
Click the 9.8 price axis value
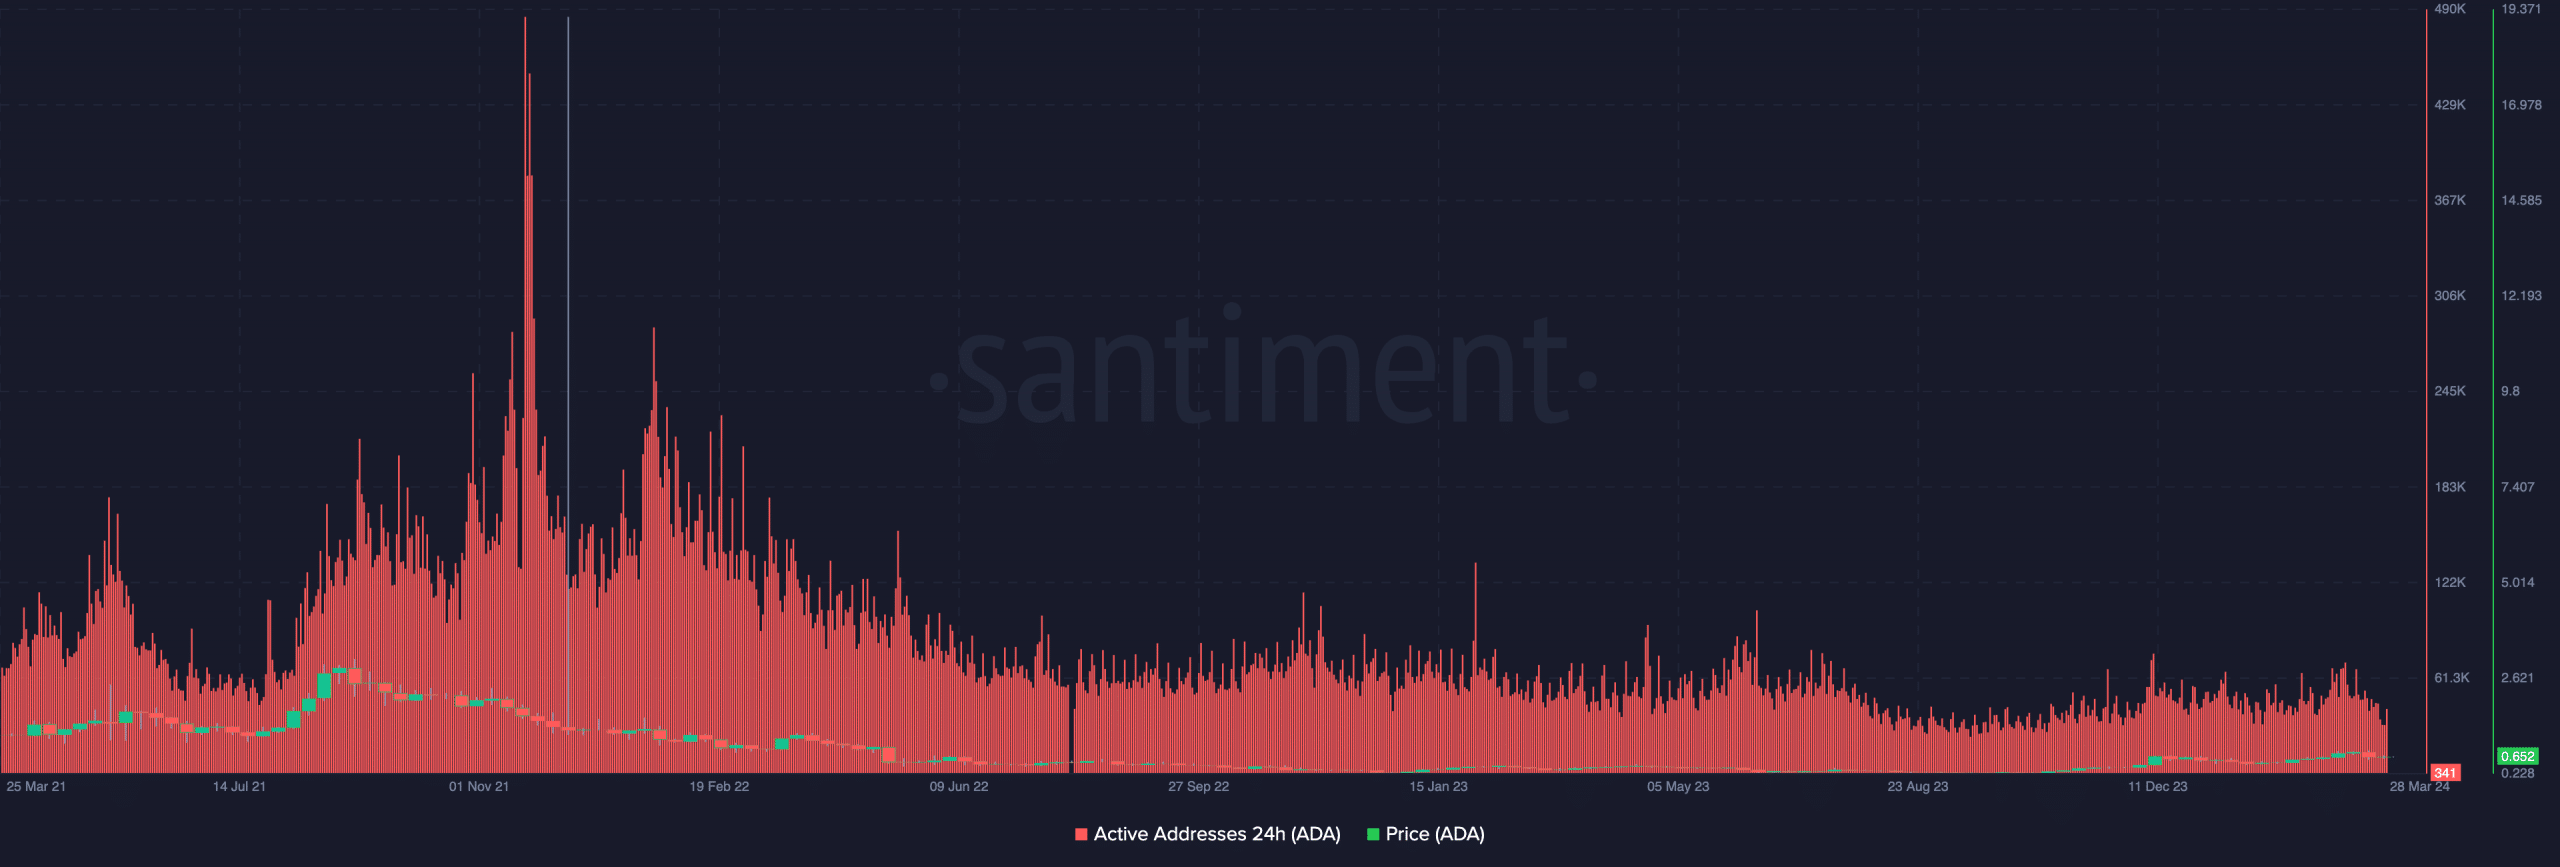tap(2510, 392)
